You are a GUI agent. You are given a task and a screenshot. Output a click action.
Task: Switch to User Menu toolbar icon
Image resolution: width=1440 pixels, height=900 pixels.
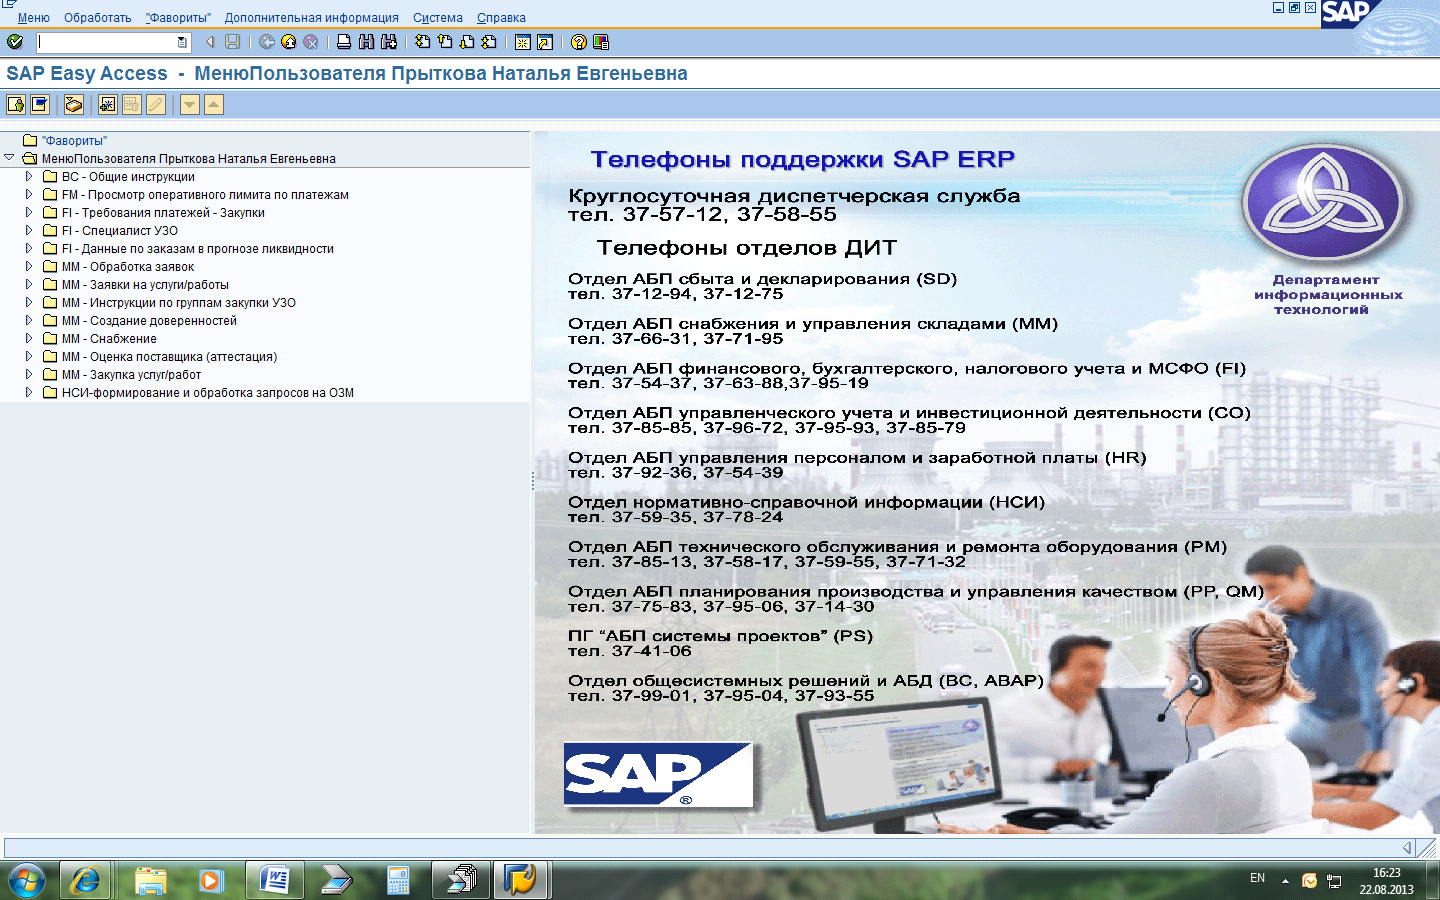coord(16,104)
